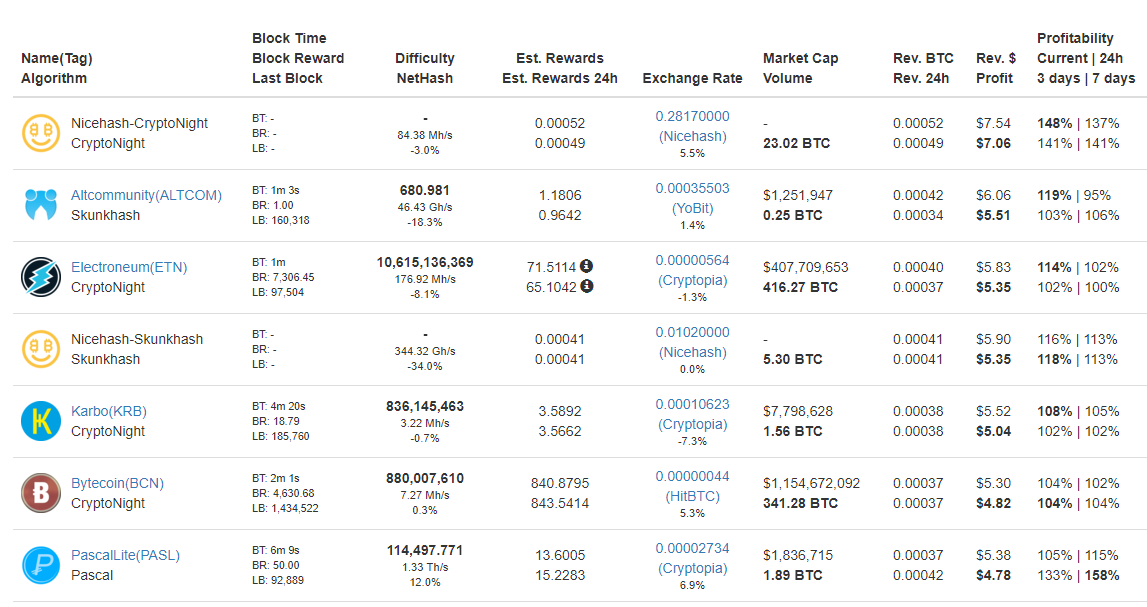The image size is (1147, 607).
Task: Click the Bytecoin coin logo
Action: point(41,493)
